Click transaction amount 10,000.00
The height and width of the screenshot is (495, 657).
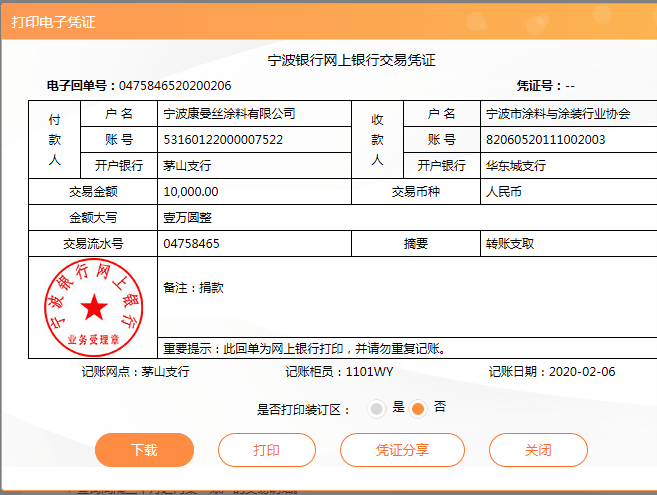191,192
